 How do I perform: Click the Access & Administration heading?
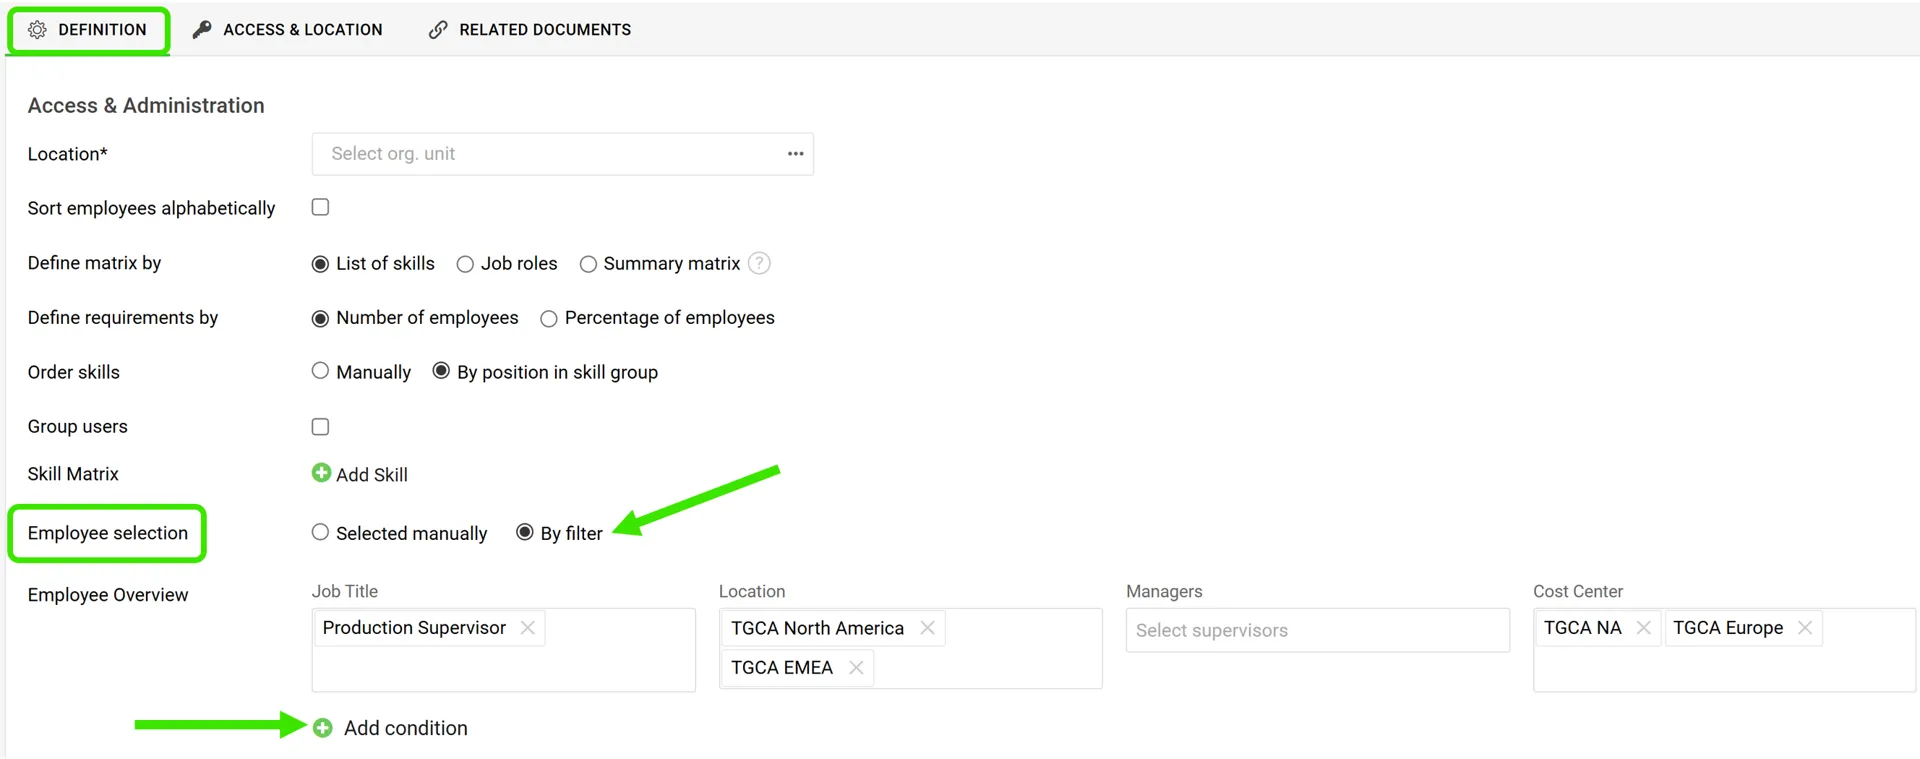click(x=146, y=105)
